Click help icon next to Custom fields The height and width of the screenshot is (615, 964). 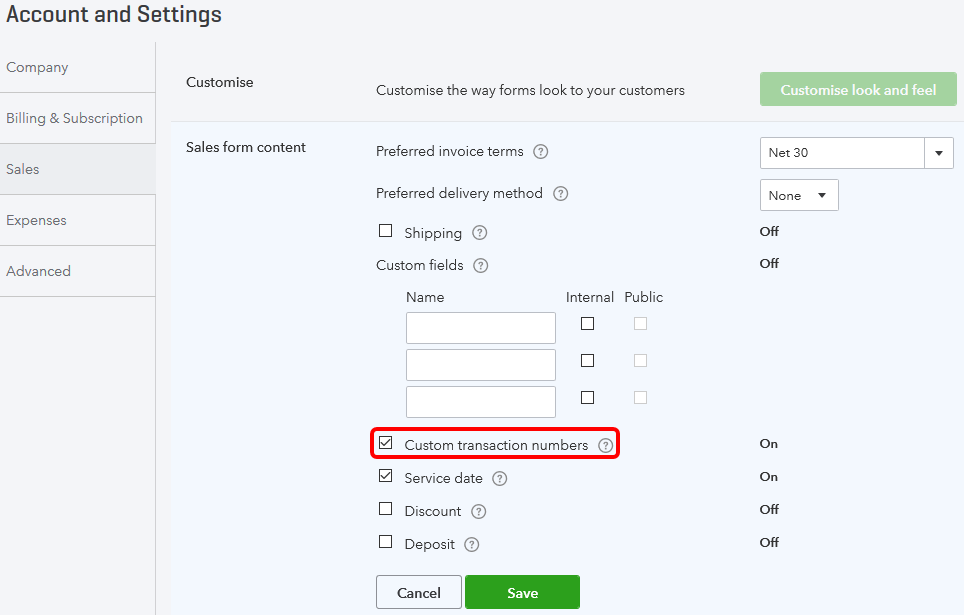pyautogui.click(x=481, y=266)
